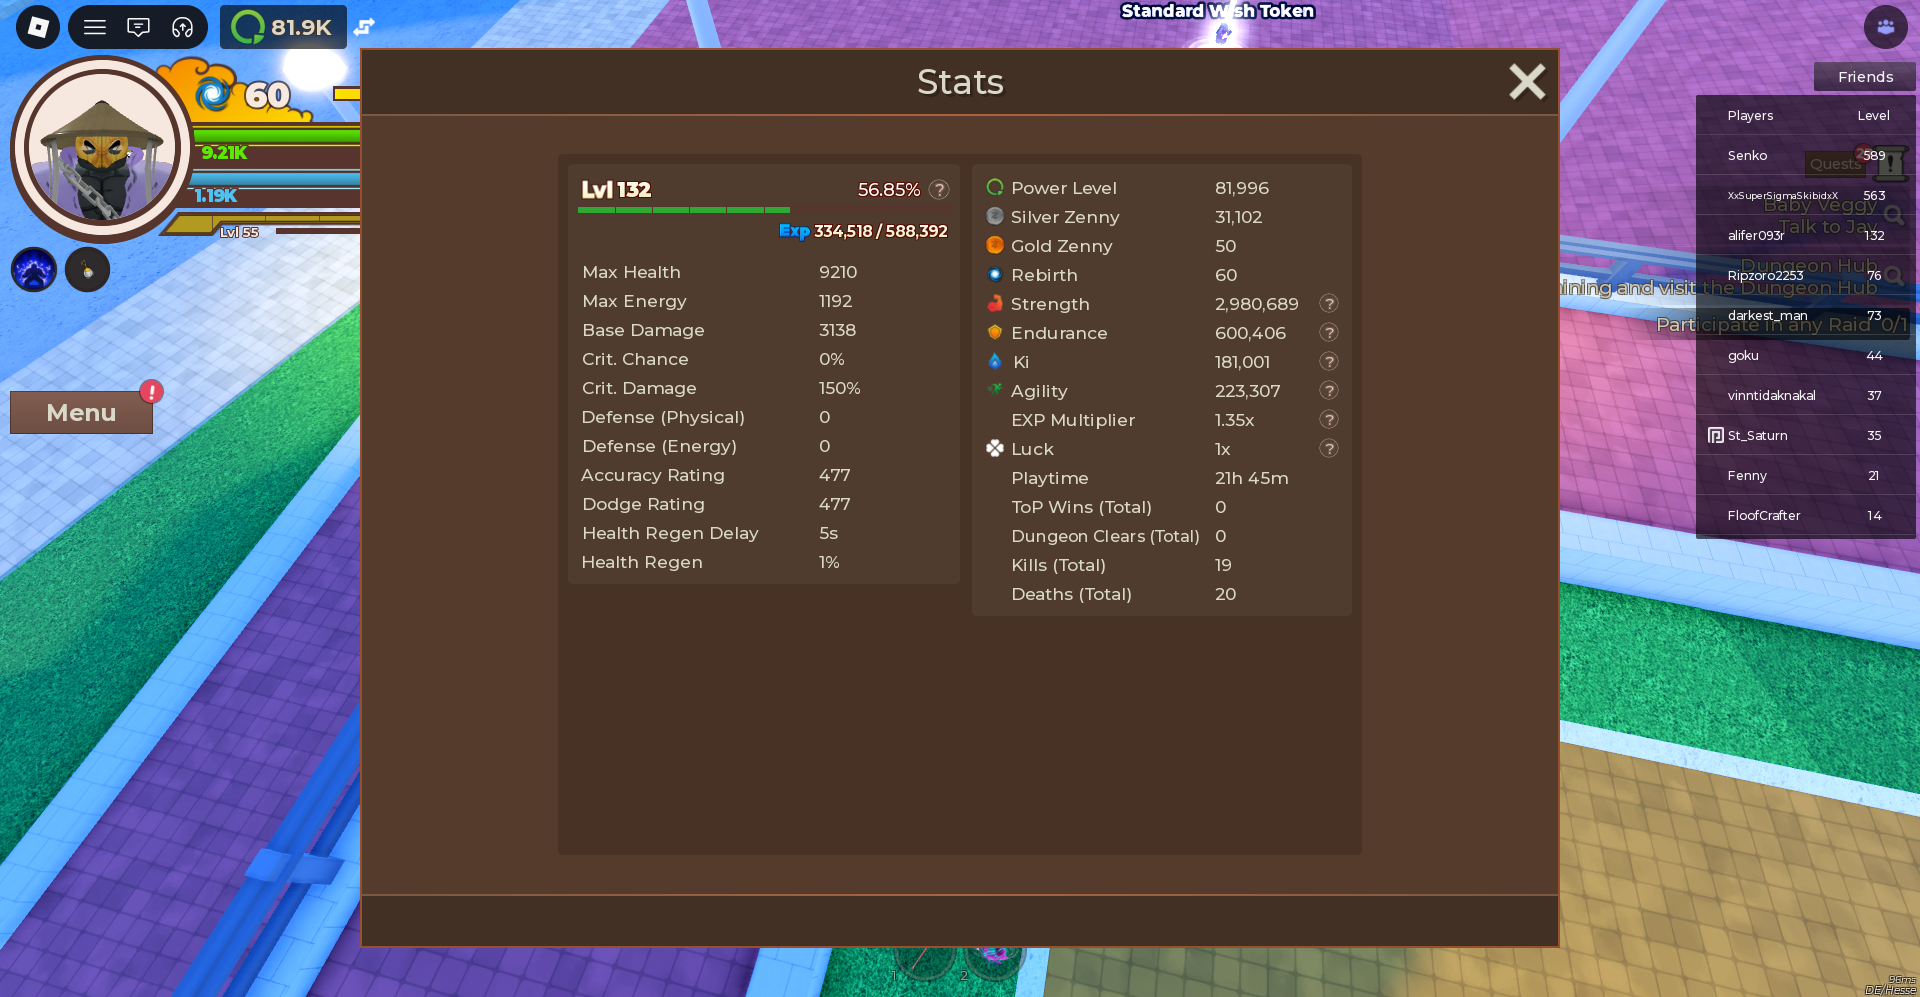1920x997 pixels.
Task: Click the player avatar portrait
Action: (101, 149)
